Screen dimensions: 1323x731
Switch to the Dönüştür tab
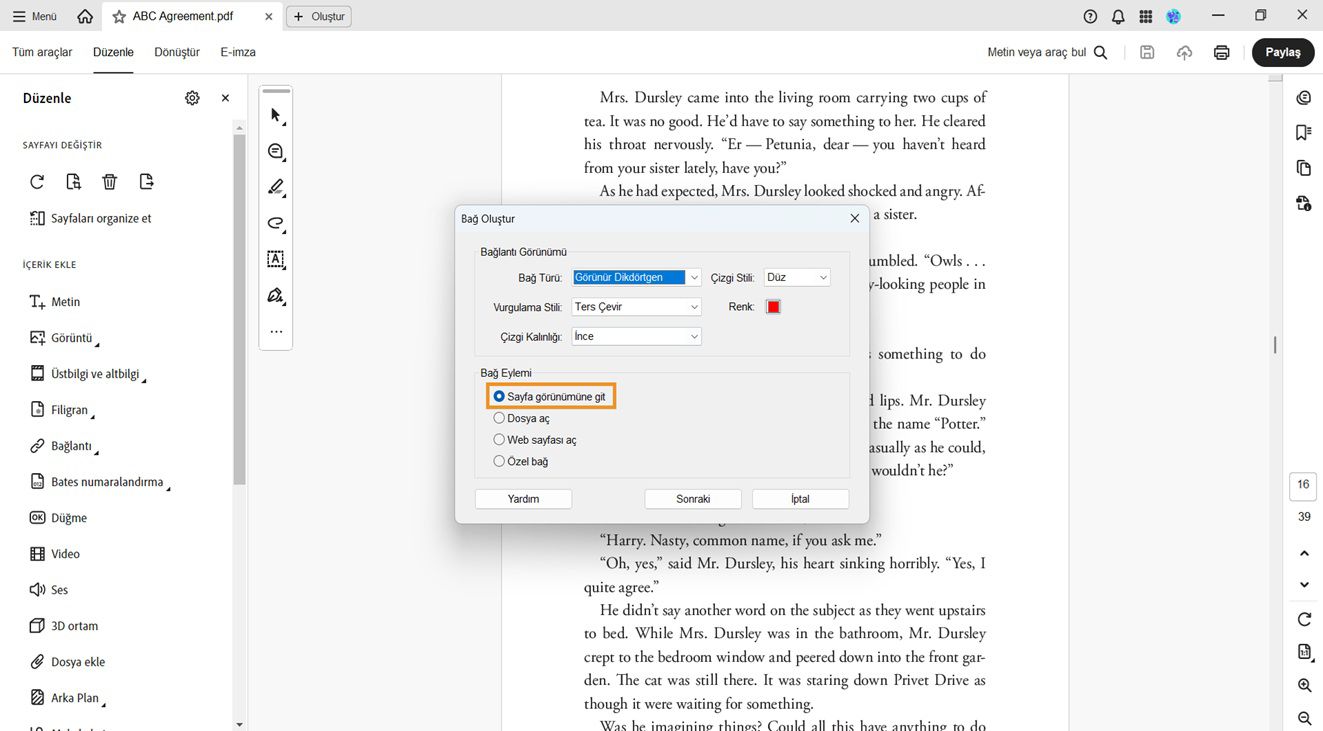click(x=177, y=52)
